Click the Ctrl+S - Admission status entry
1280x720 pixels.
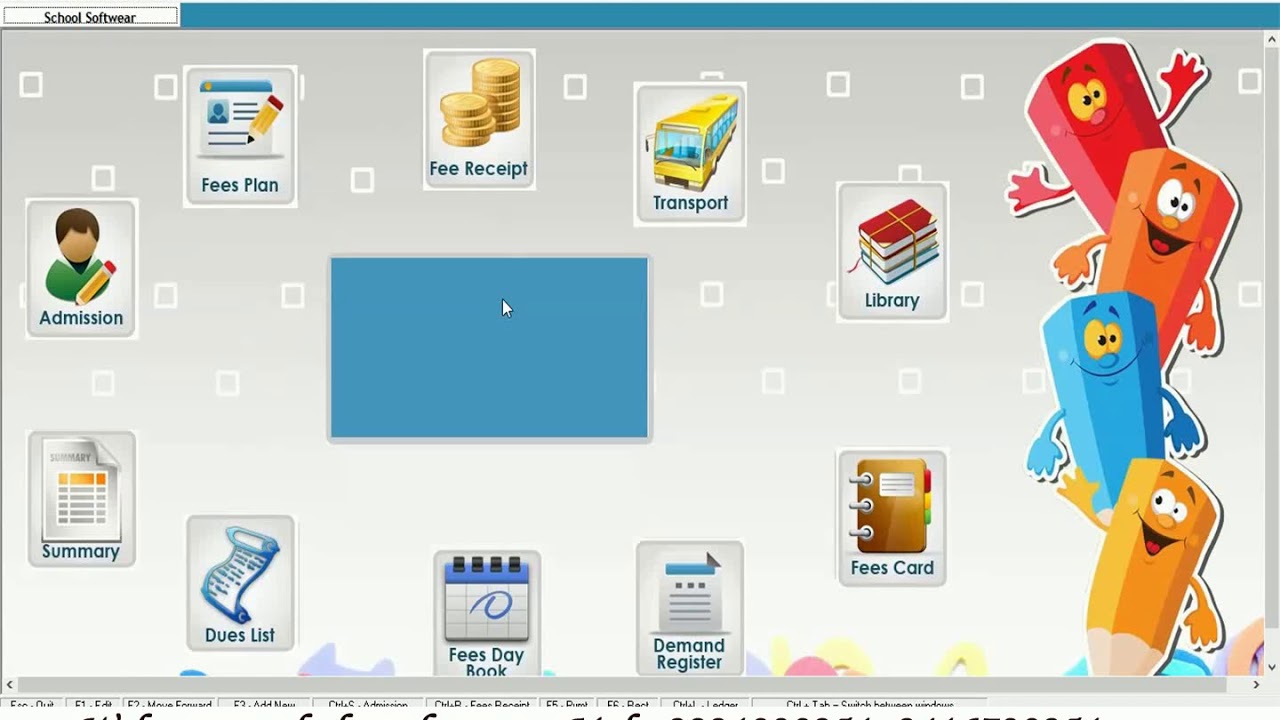[x=368, y=705]
